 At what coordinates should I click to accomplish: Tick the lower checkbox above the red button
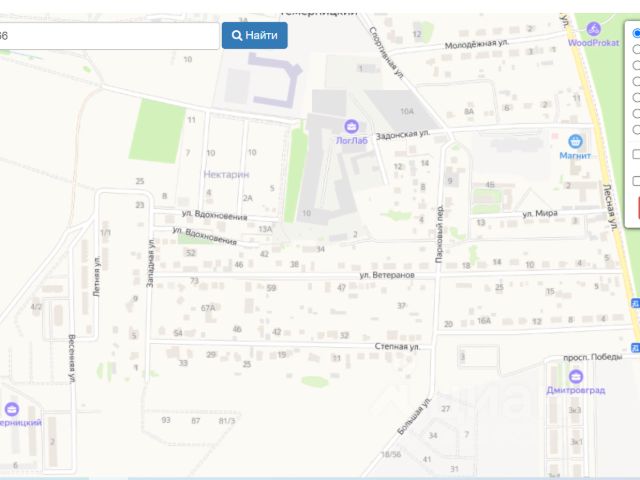pyautogui.click(x=636, y=181)
